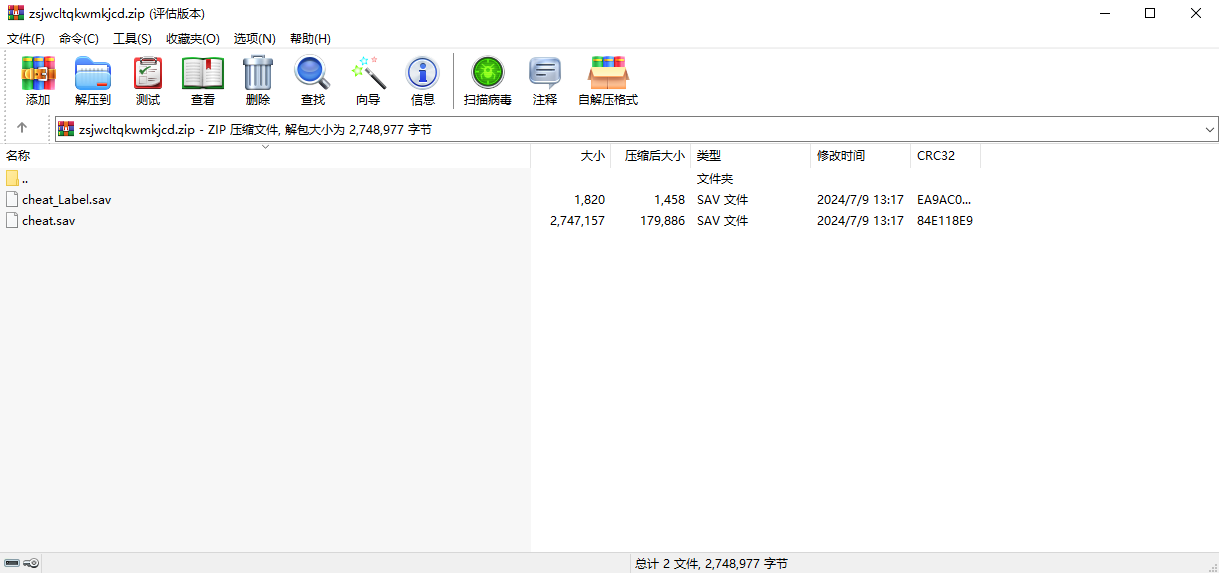
Task: Click the 解压到 (Extract to) icon
Action: pos(93,74)
